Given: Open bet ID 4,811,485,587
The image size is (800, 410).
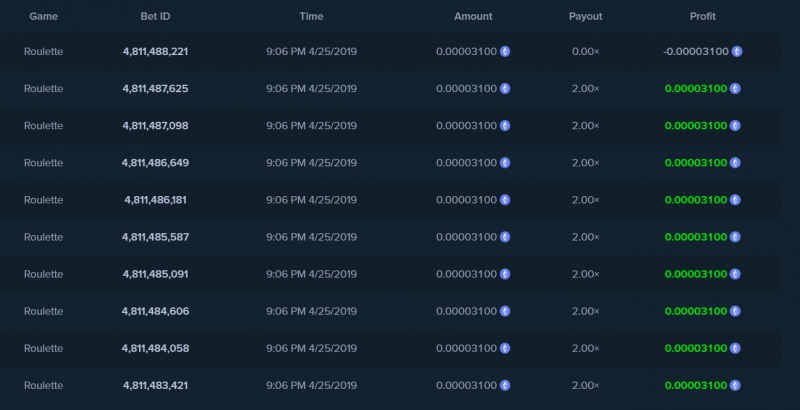Looking at the screenshot, I should coord(155,237).
